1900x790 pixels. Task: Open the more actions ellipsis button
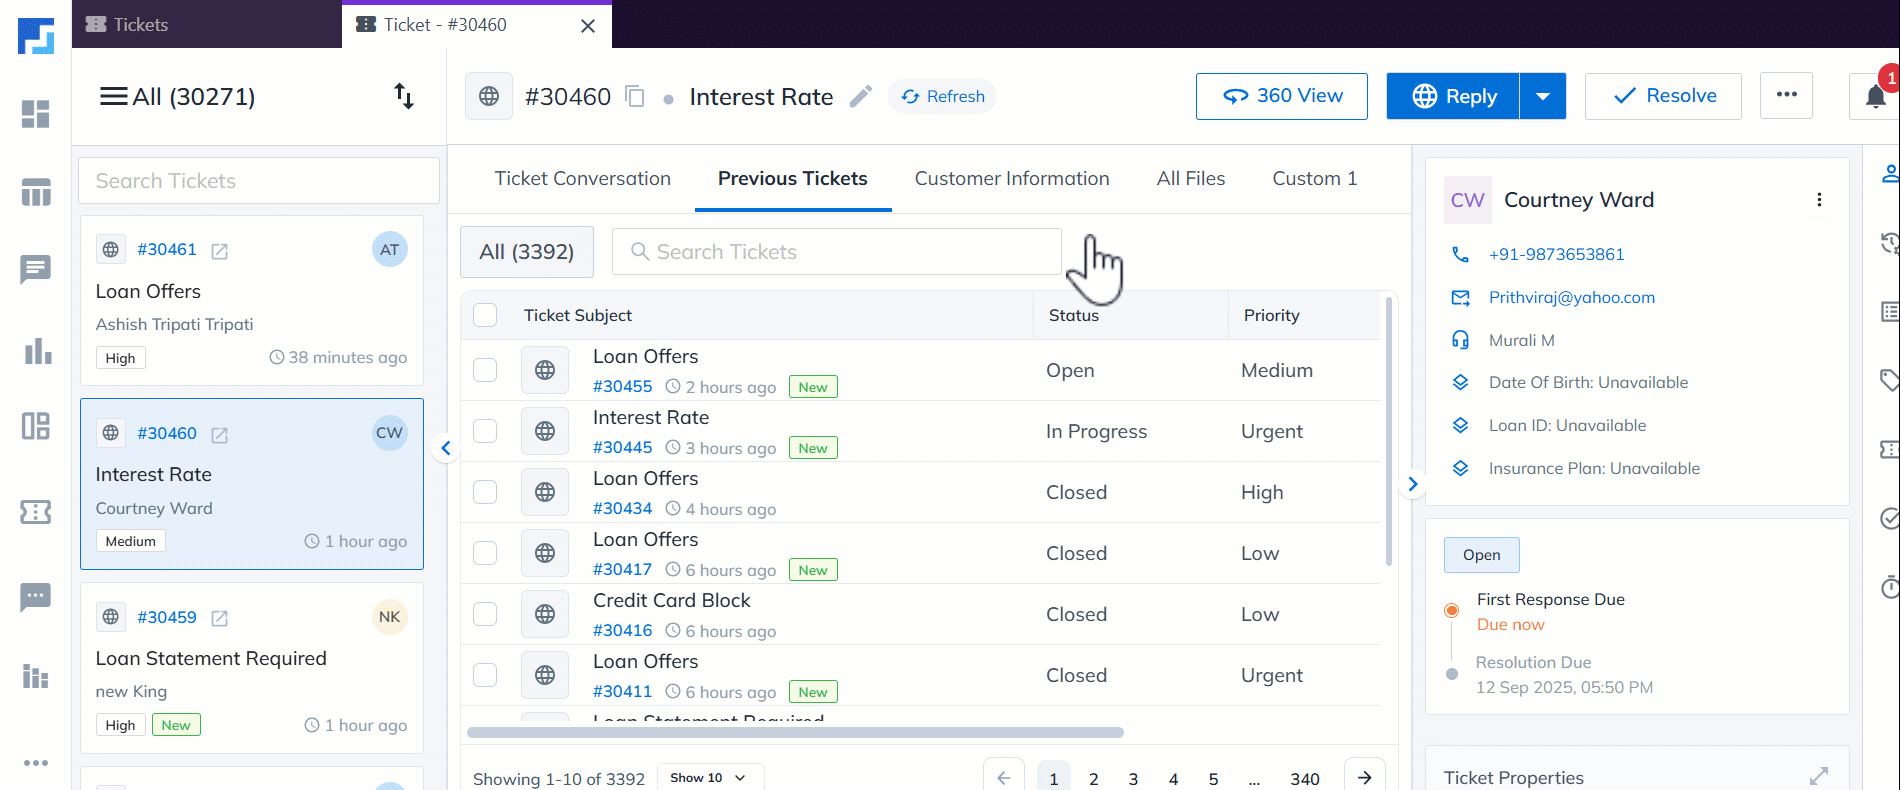point(1787,96)
